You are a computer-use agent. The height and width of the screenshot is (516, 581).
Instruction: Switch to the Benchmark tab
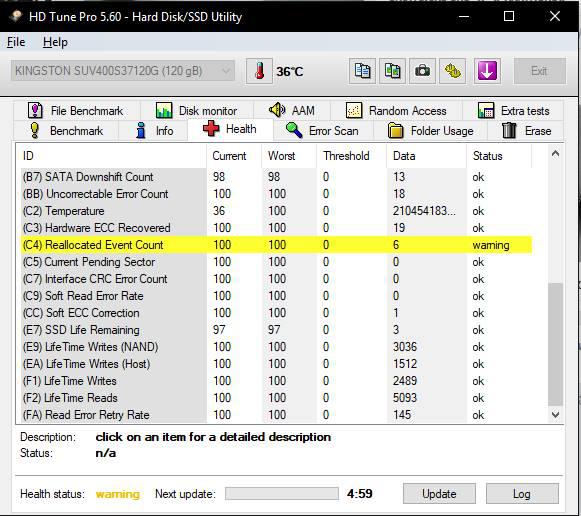(x=67, y=131)
